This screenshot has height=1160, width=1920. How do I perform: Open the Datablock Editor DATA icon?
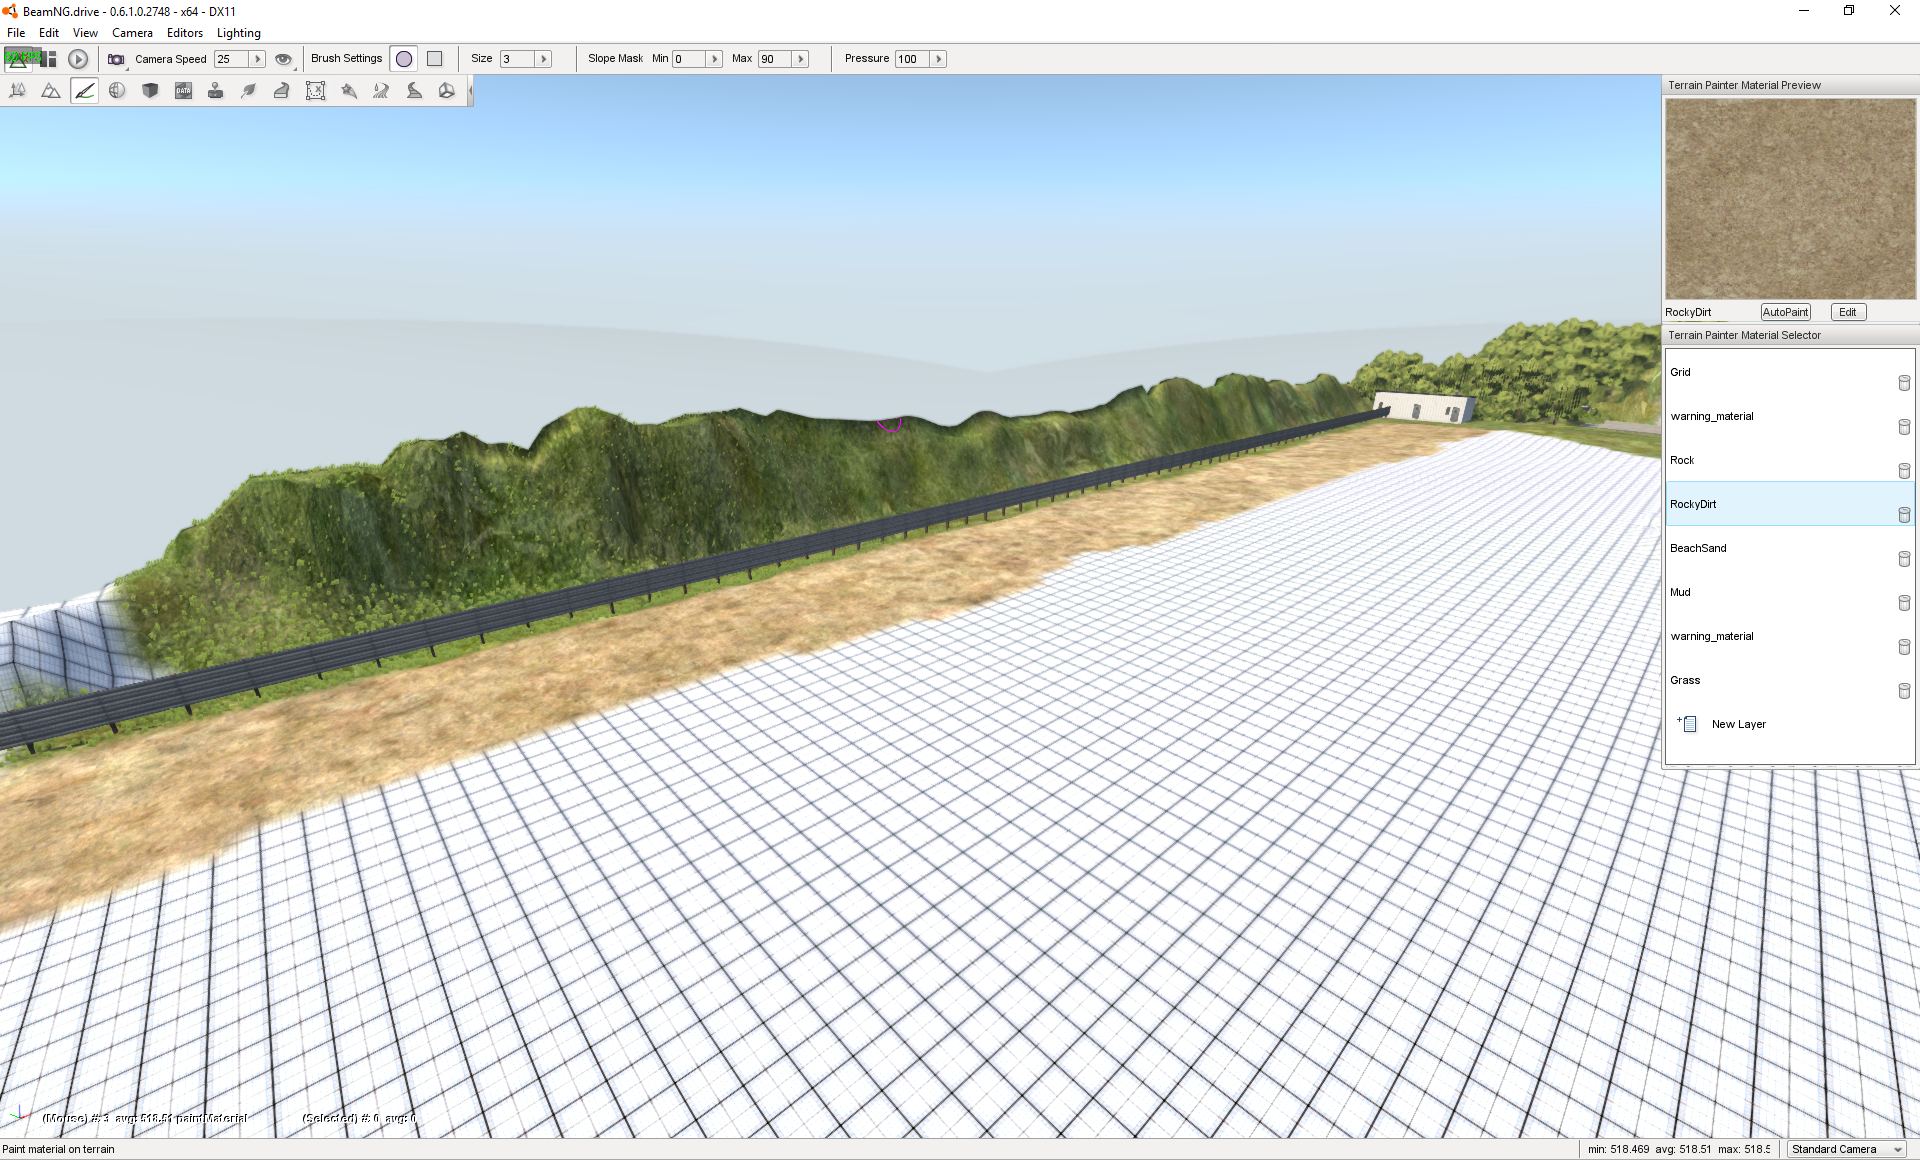[183, 91]
